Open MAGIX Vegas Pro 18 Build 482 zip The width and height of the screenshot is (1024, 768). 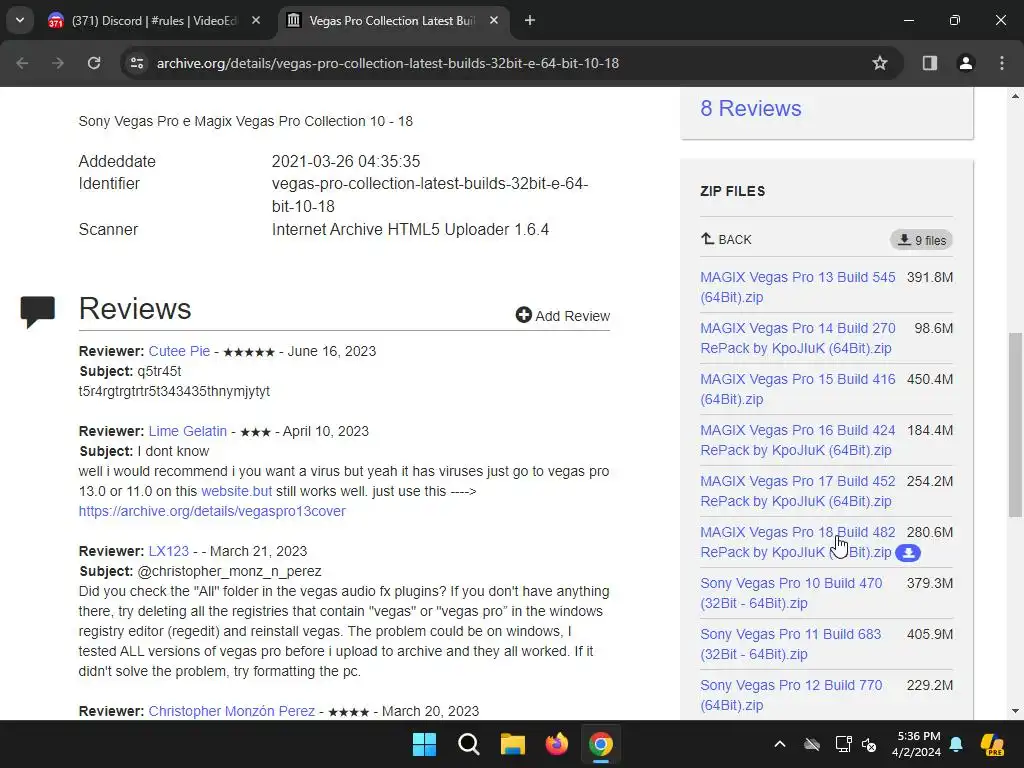coord(797,541)
